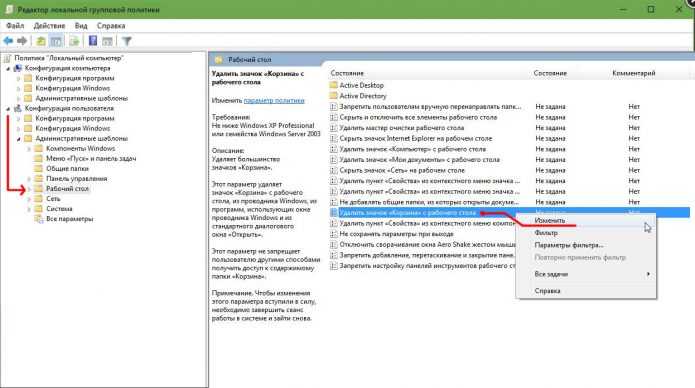695x388 pixels.
Task: Click policy icon of Удалить мастер очистки рабочего стола
Action: click(x=334, y=128)
